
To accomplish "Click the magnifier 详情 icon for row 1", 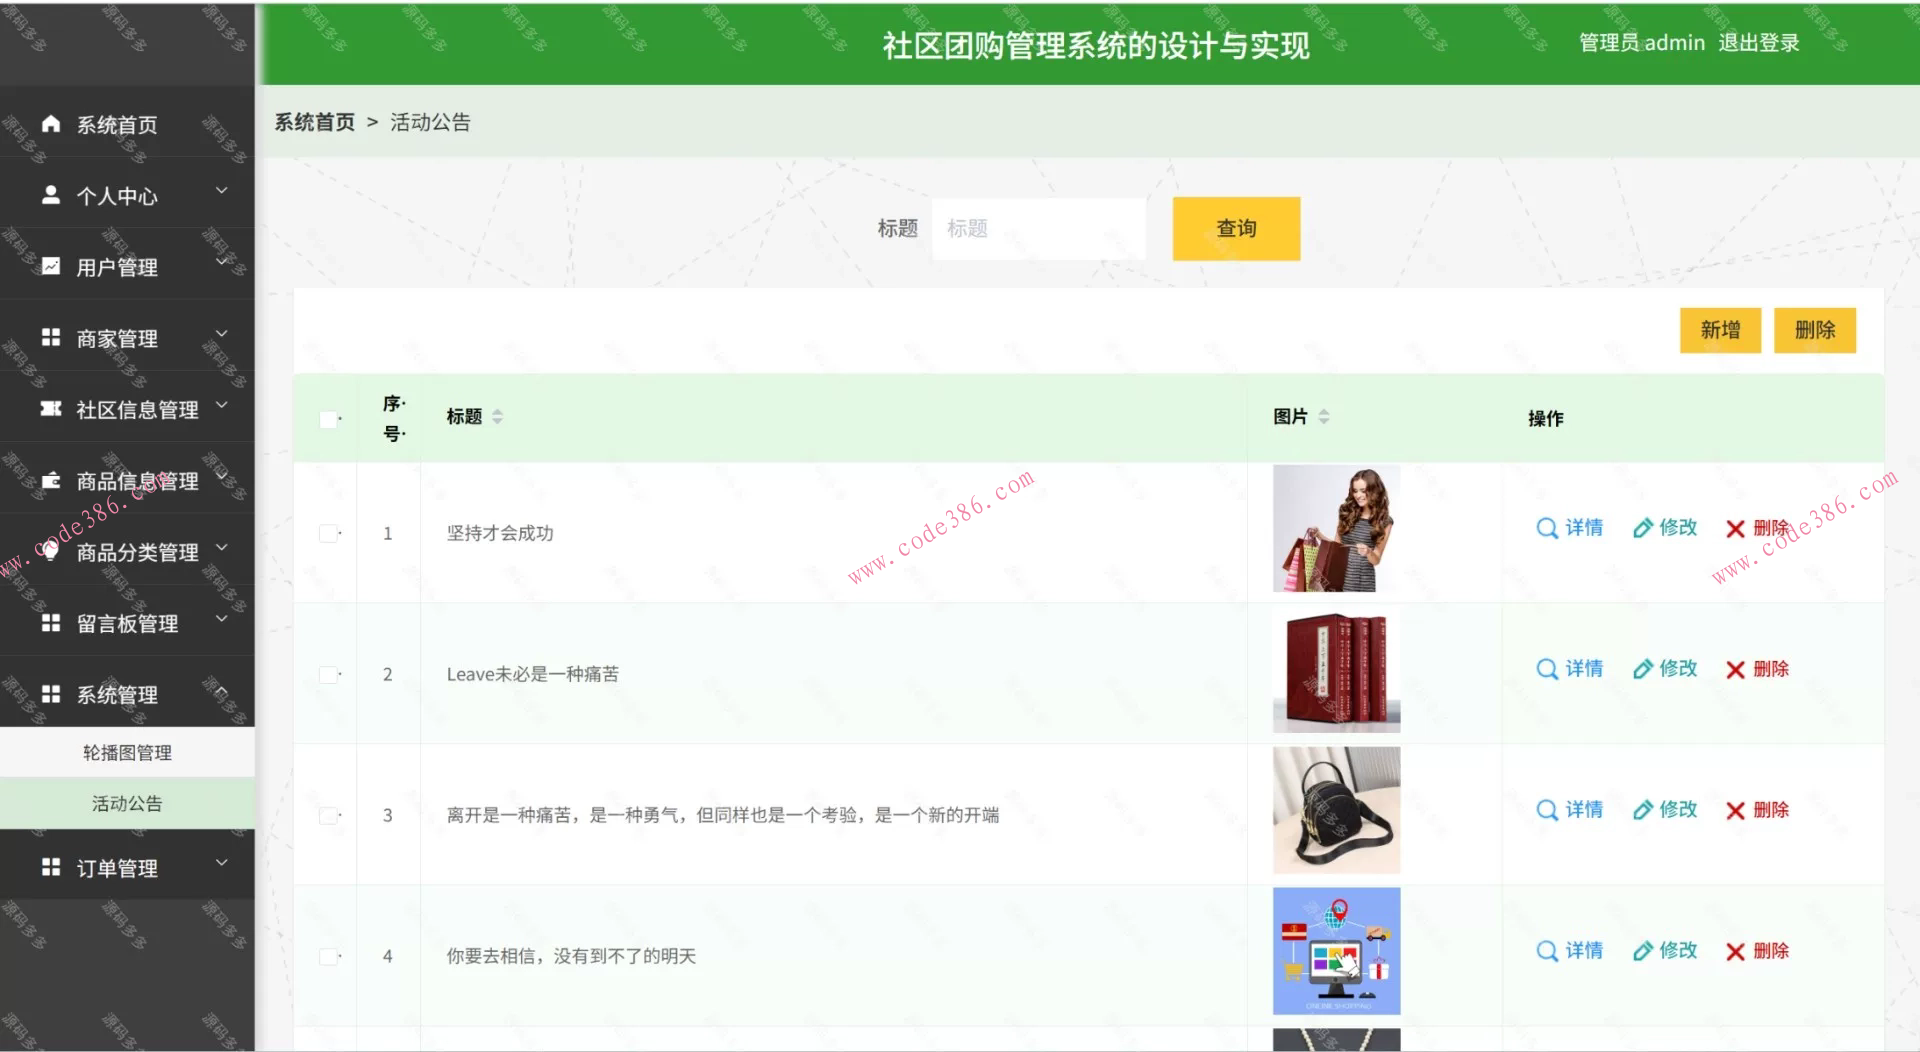I will pos(1546,528).
